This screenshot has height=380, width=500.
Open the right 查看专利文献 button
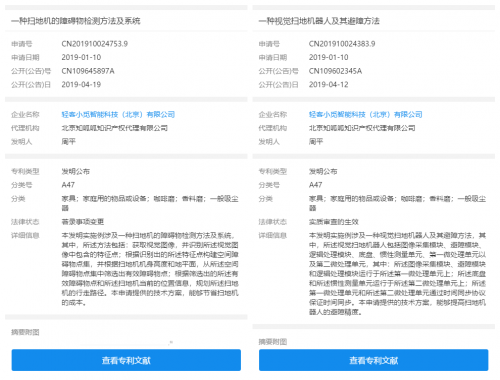(373, 360)
